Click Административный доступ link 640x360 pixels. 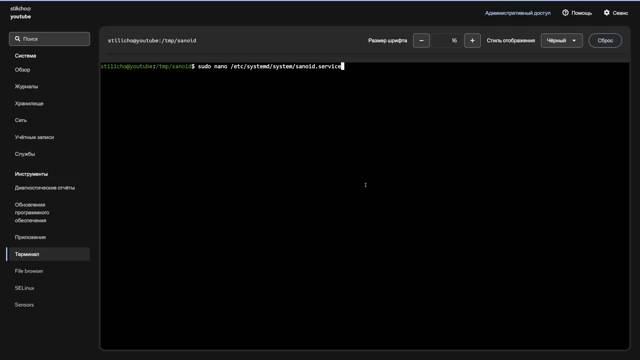tap(518, 13)
